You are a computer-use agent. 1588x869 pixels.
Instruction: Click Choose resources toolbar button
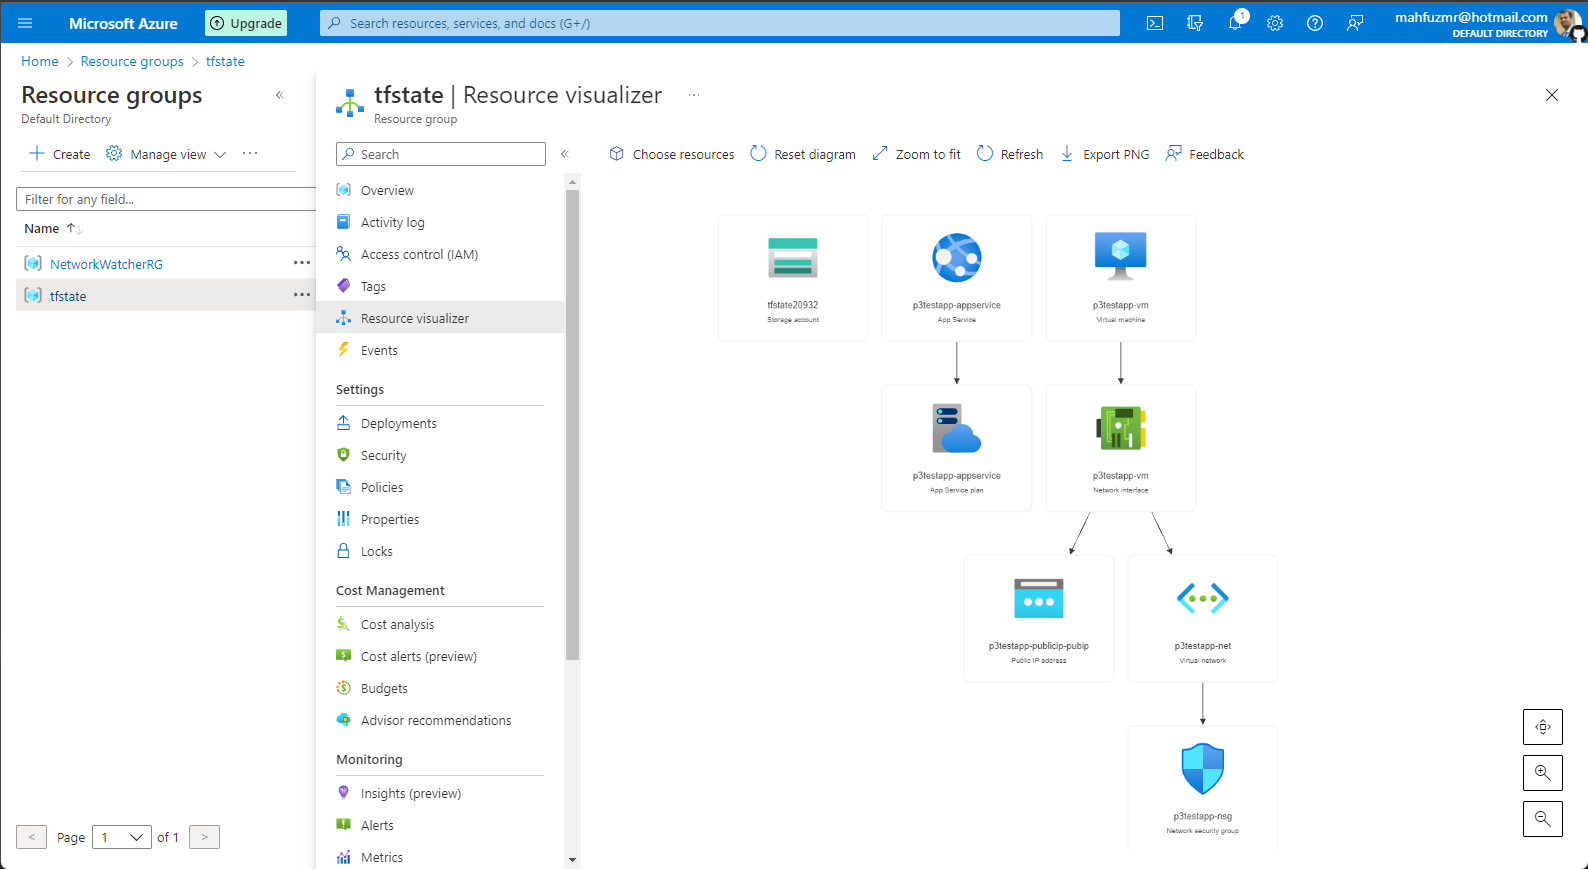click(x=672, y=154)
